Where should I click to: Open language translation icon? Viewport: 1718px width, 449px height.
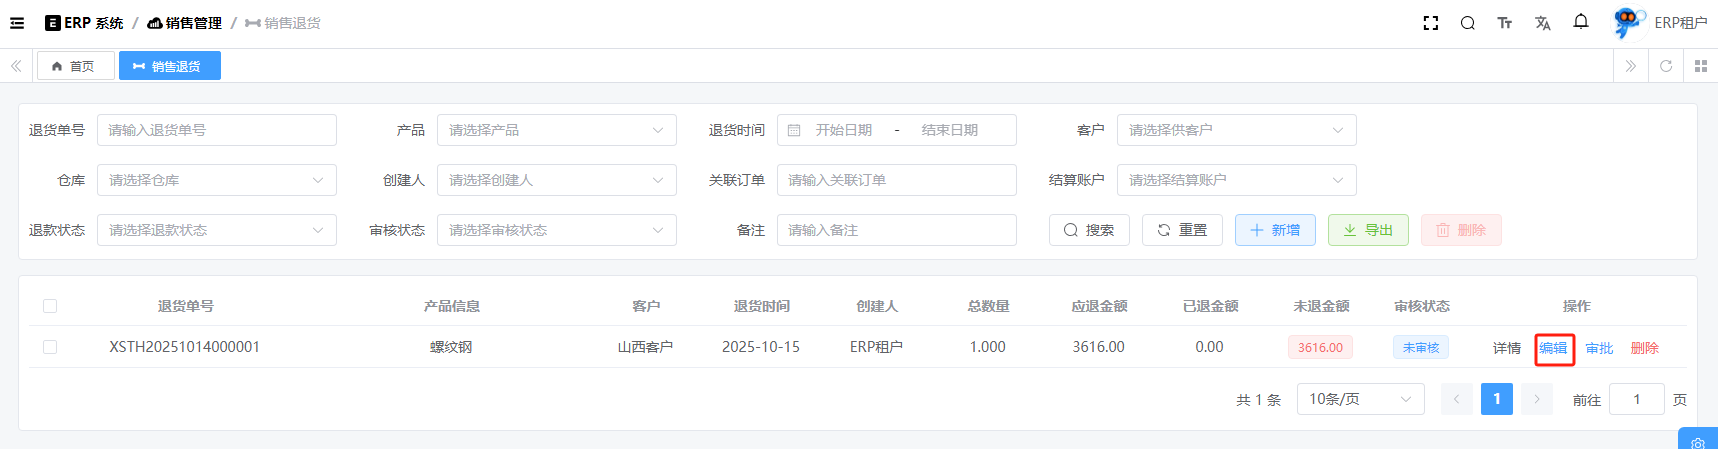tap(1542, 23)
